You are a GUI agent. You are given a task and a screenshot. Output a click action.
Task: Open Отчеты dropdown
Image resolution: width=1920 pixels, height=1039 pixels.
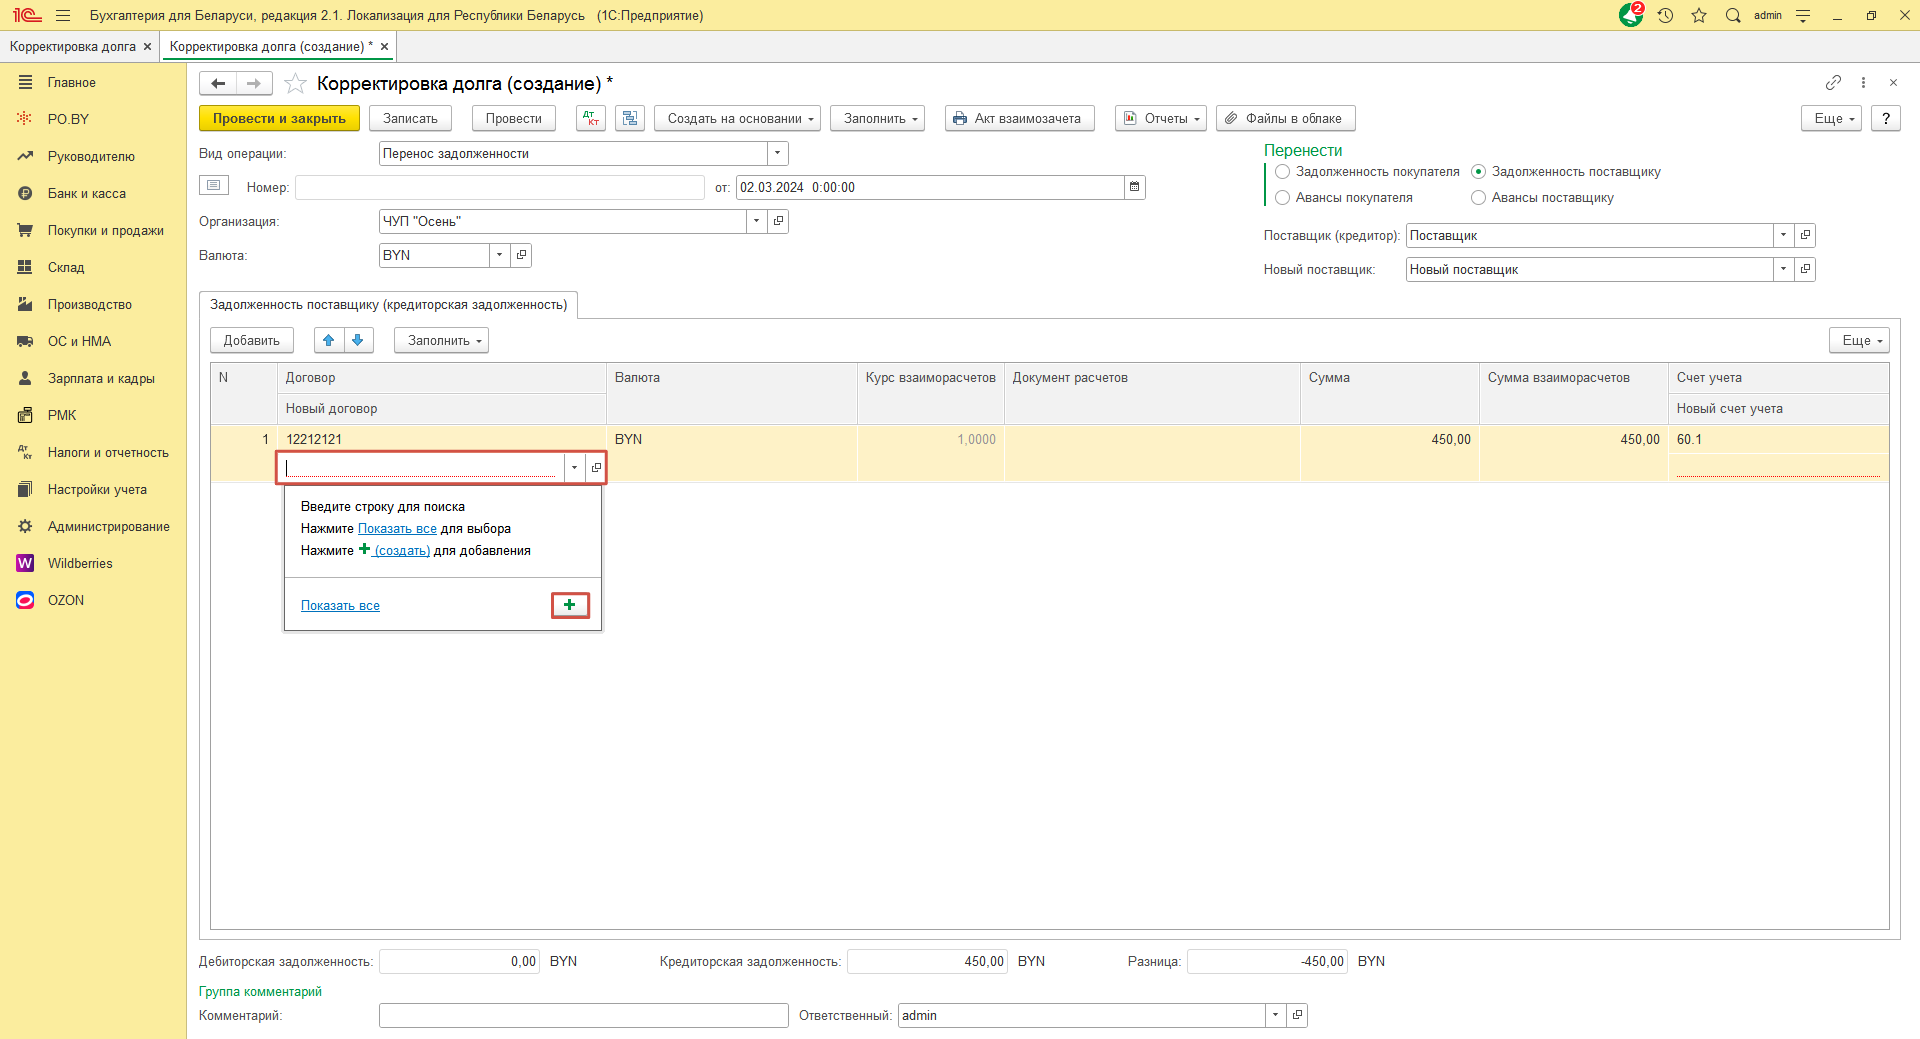(1161, 118)
